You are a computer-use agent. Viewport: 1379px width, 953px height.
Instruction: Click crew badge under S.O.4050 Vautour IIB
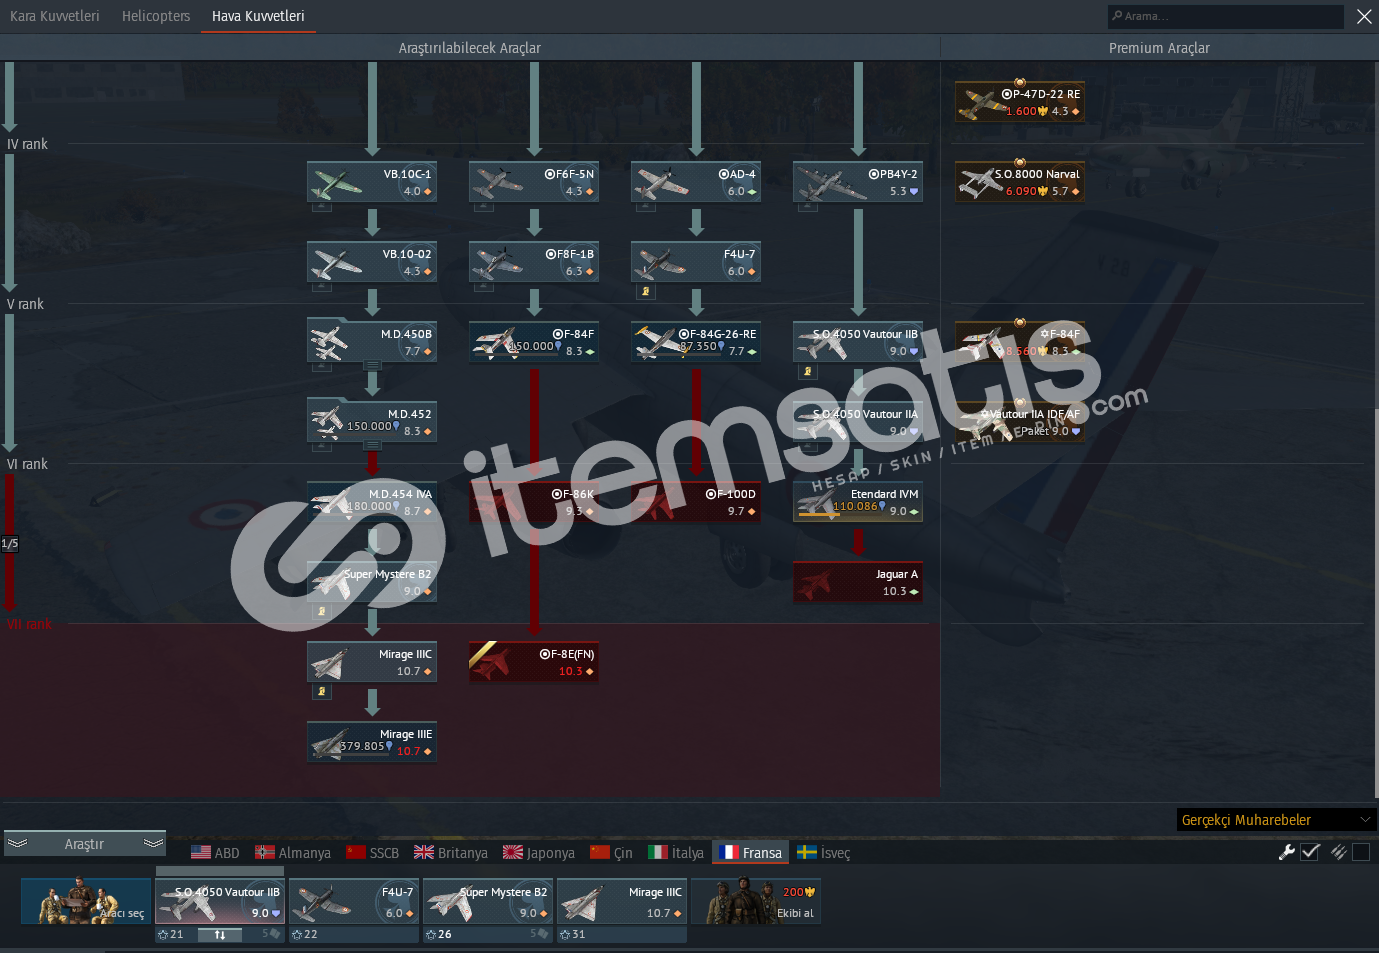click(x=807, y=372)
